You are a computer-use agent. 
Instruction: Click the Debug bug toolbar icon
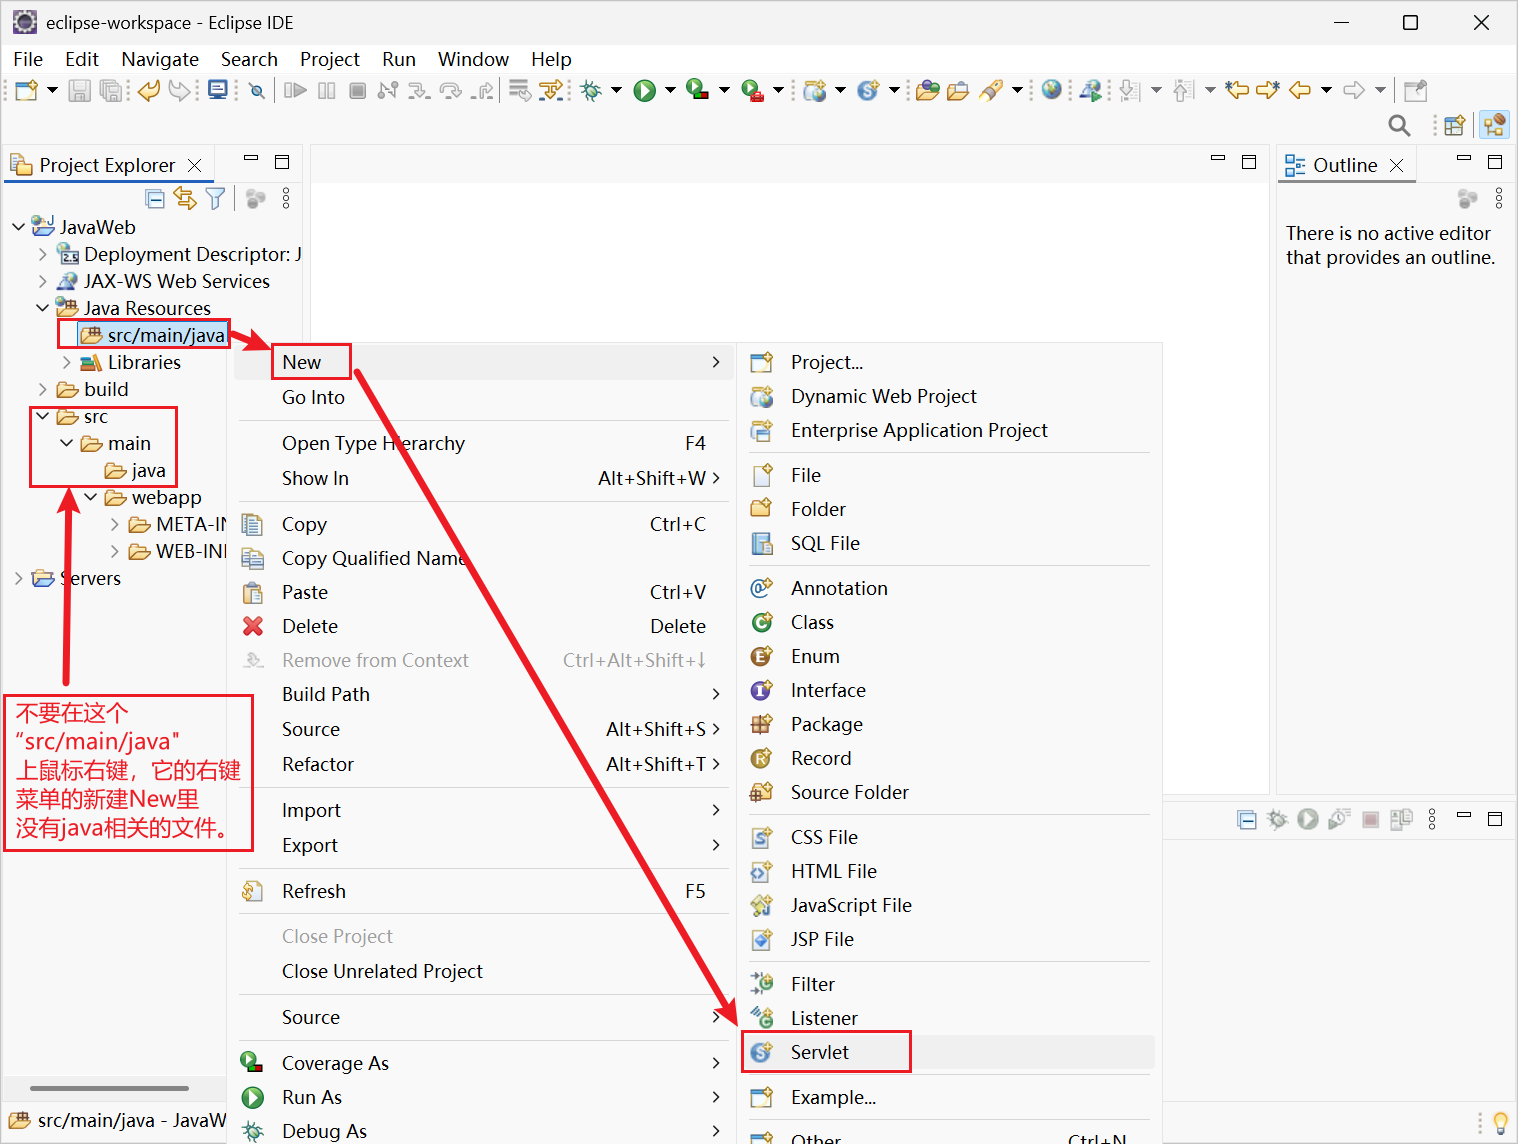[591, 91]
